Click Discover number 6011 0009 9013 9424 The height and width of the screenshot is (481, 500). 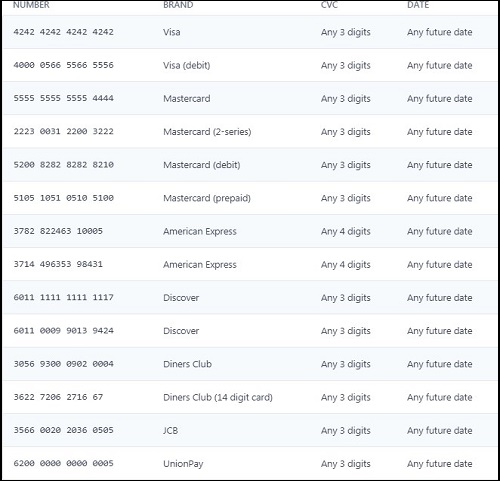pos(63,331)
